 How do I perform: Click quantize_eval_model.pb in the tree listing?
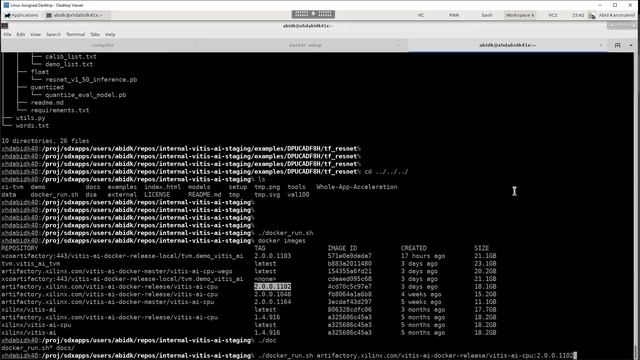click(85, 95)
